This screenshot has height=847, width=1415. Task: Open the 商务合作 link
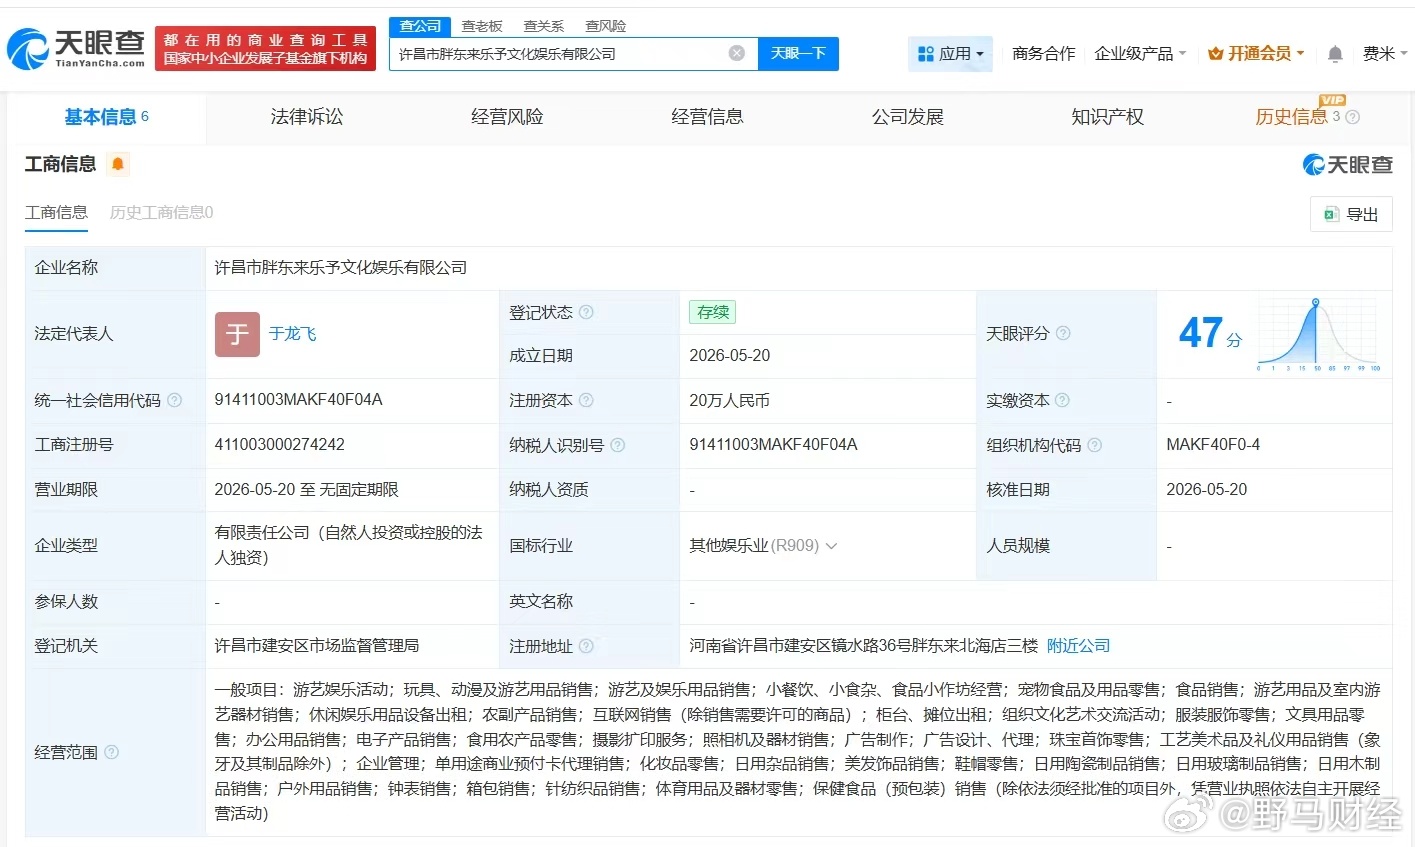(x=1043, y=54)
